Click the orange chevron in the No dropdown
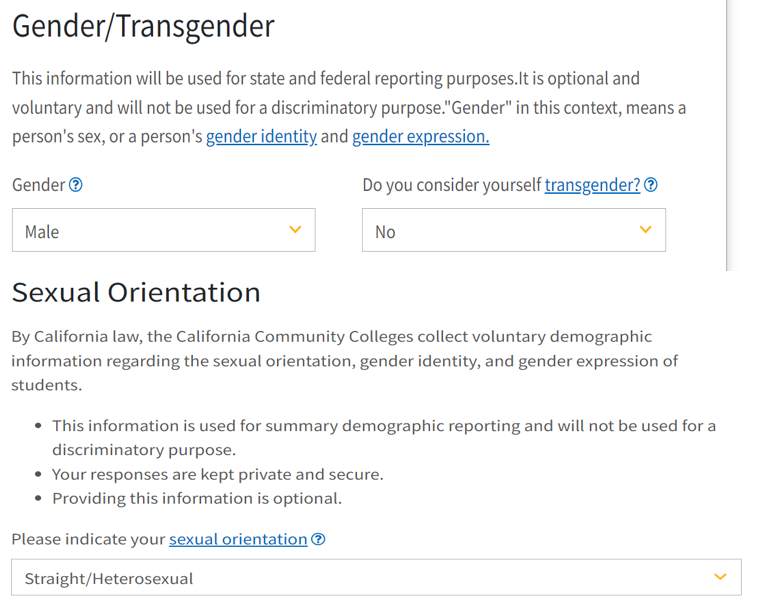Screen dimensions: 757x610 pos(645,230)
